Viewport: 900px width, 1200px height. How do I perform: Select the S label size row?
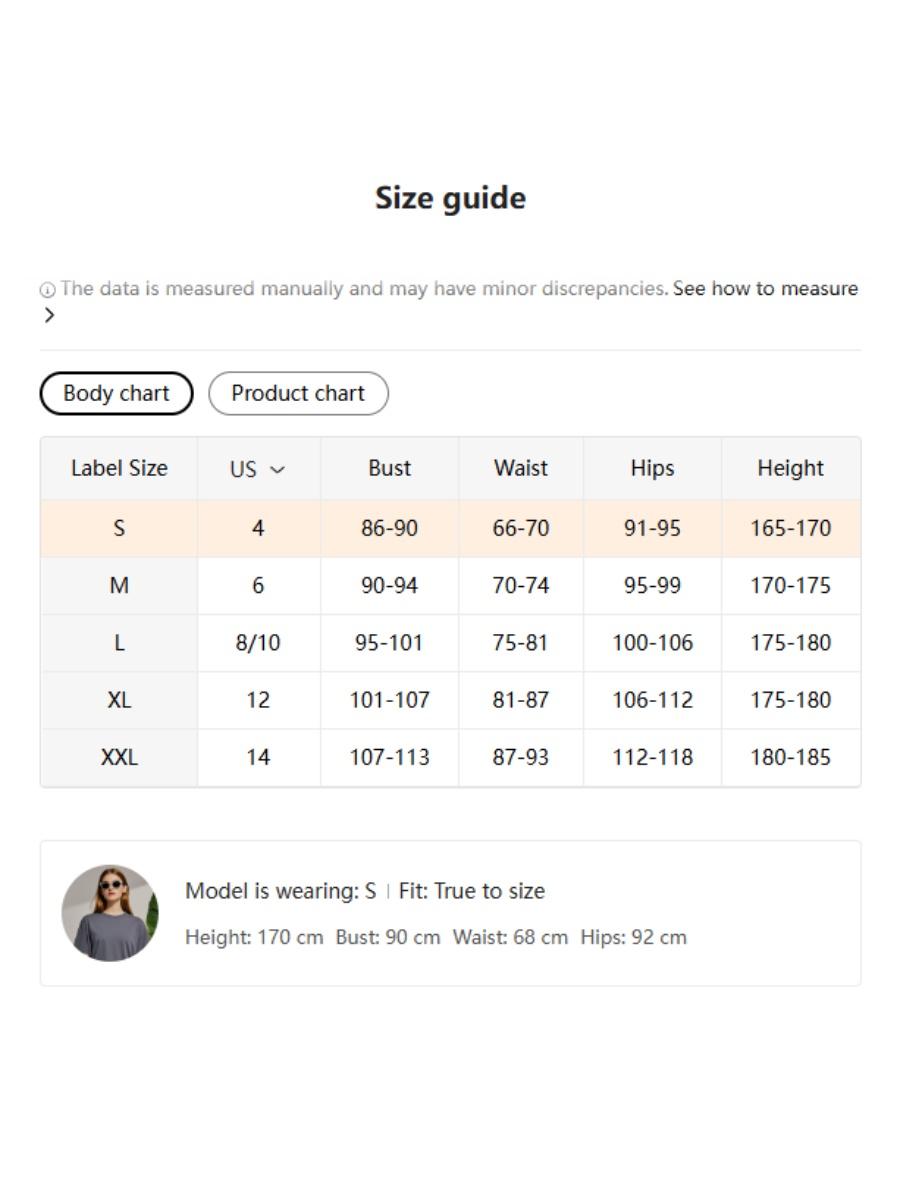pyautogui.click(x=119, y=528)
